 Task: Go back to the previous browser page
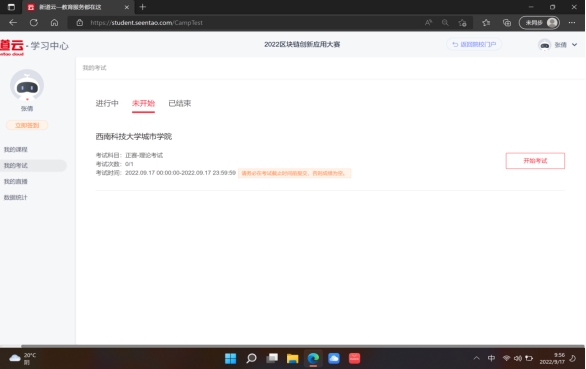[13, 22]
